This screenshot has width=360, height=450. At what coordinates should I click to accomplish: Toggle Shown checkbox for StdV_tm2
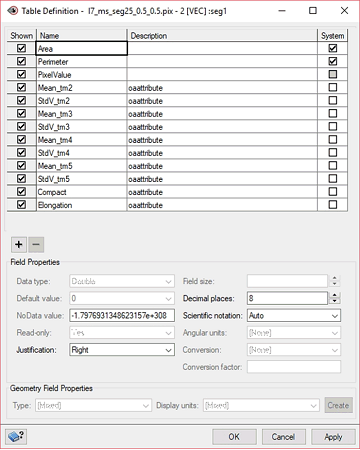[21, 100]
